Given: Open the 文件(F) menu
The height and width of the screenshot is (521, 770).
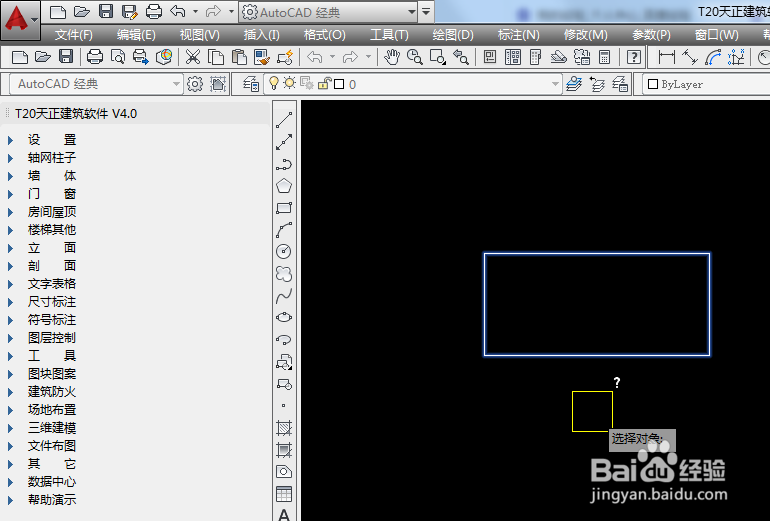Looking at the screenshot, I should click(x=74, y=35).
